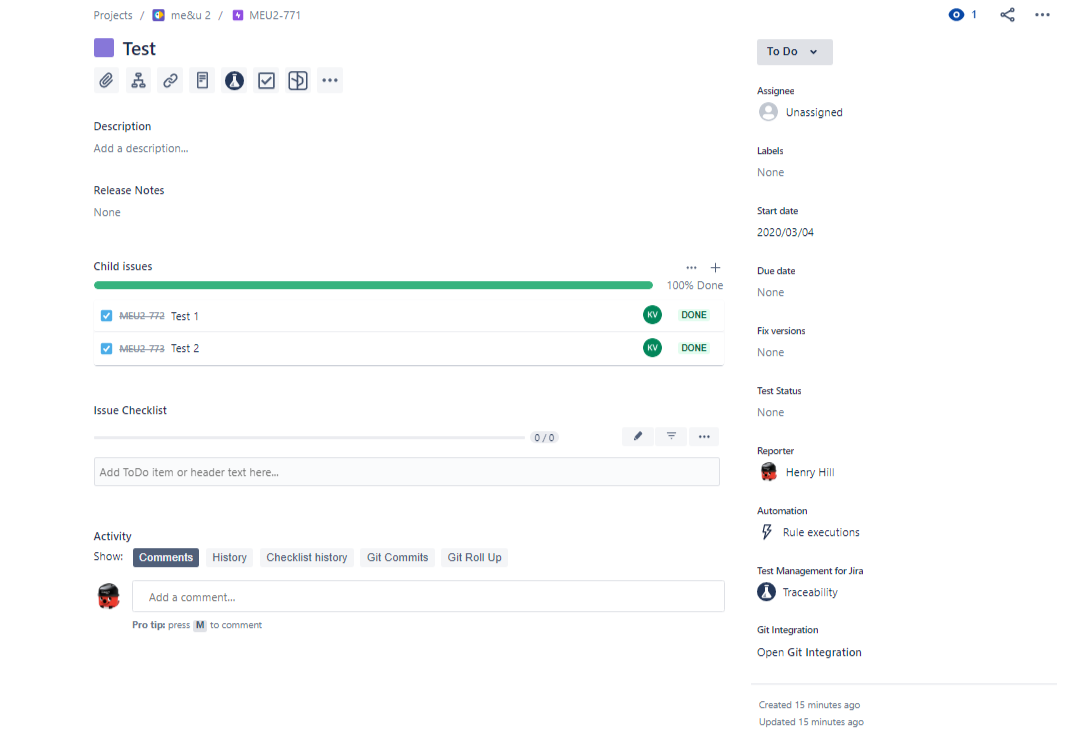The image size is (1072, 756).
Task: Open the Test Management flask icon in toolbar
Action: [234, 81]
